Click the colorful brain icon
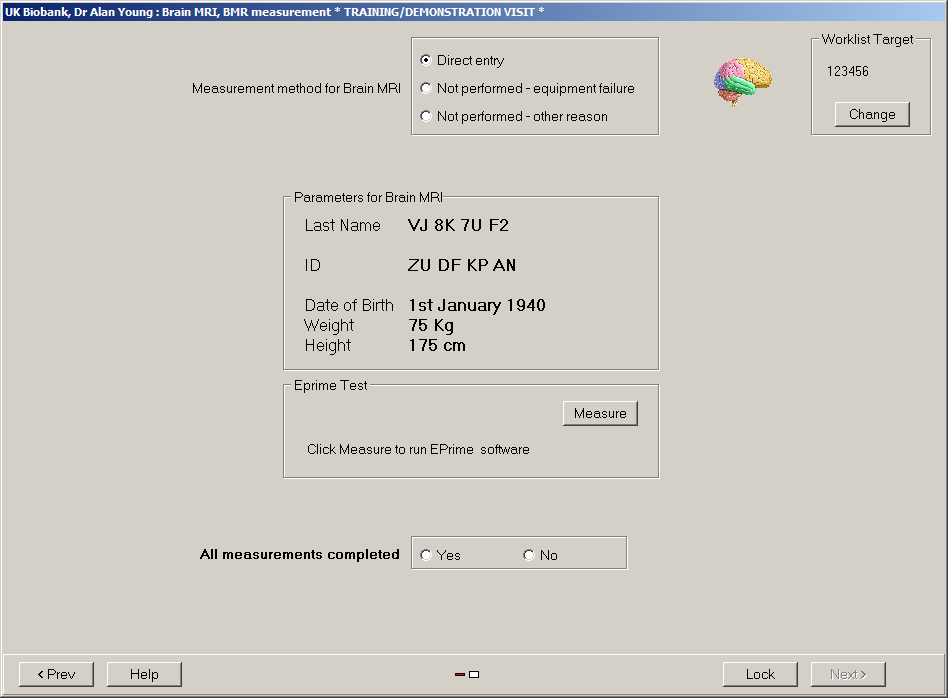948x698 pixels. click(742, 81)
